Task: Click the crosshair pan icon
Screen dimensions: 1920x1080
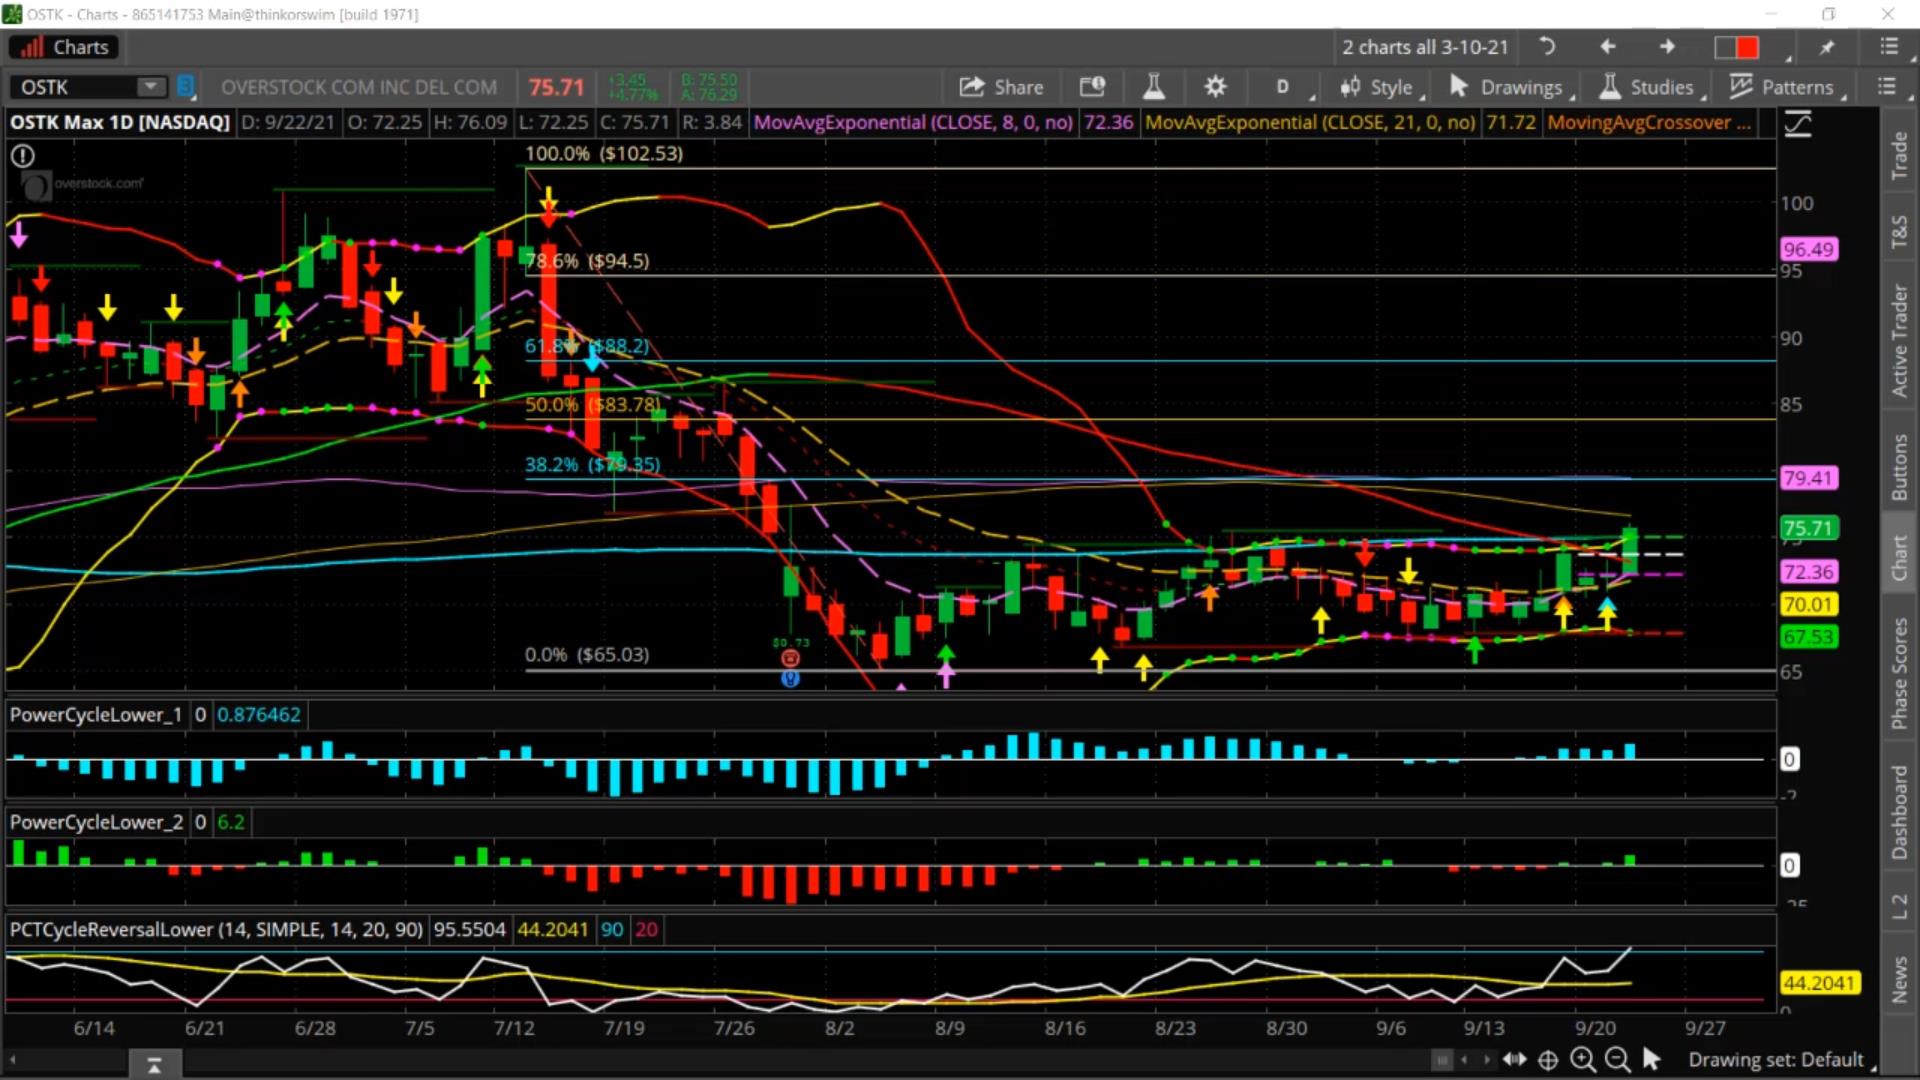Action: [x=1547, y=1059]
